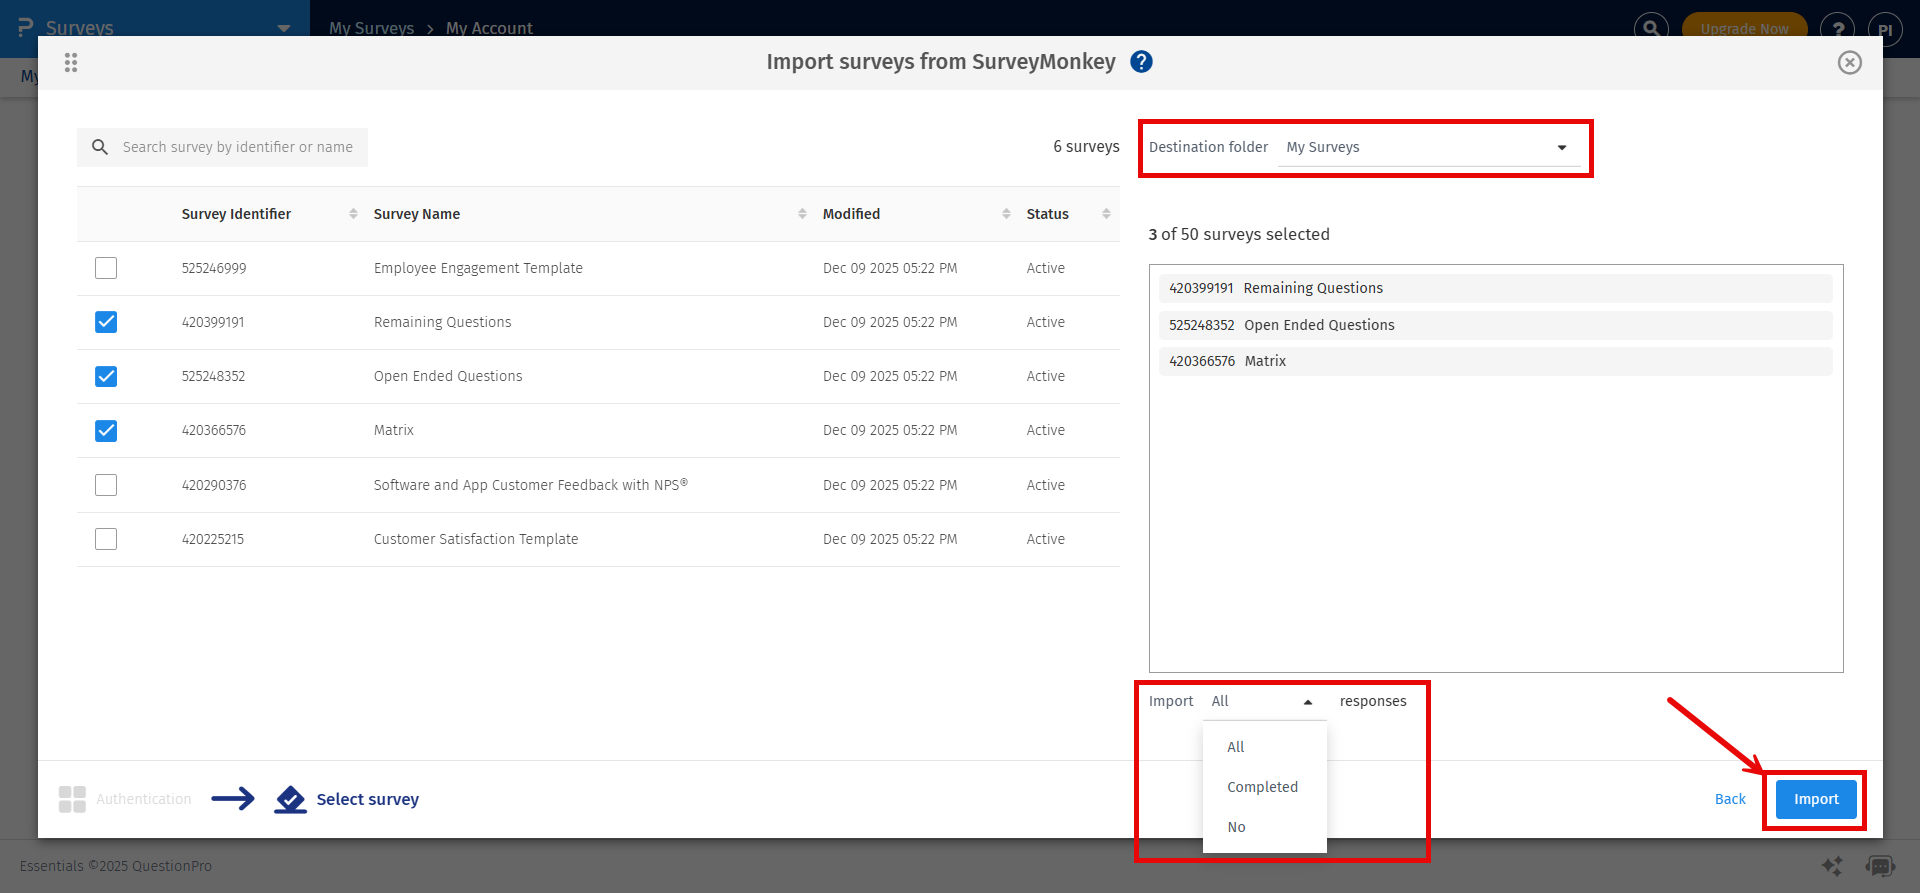
Task: Select Completed from the responses dropdown list
Action: click(1262, 787)
